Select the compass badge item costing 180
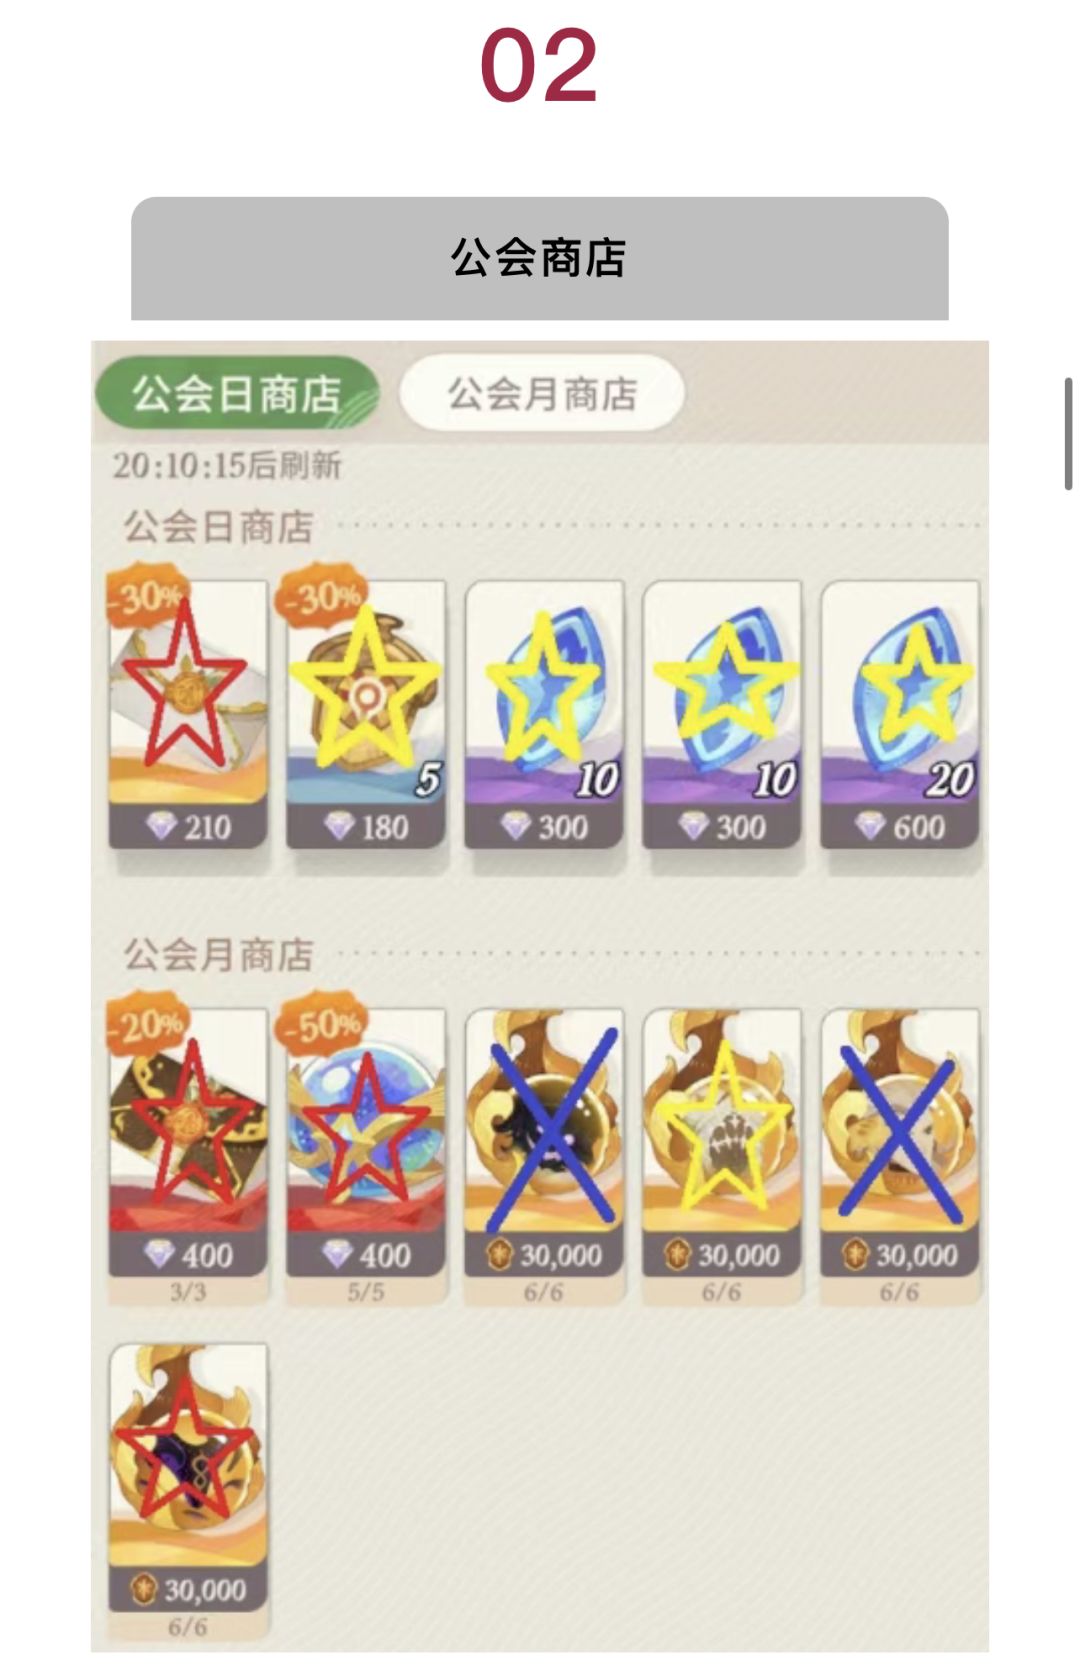Viewport: 1080px width, 1676px height. (366, 714)
